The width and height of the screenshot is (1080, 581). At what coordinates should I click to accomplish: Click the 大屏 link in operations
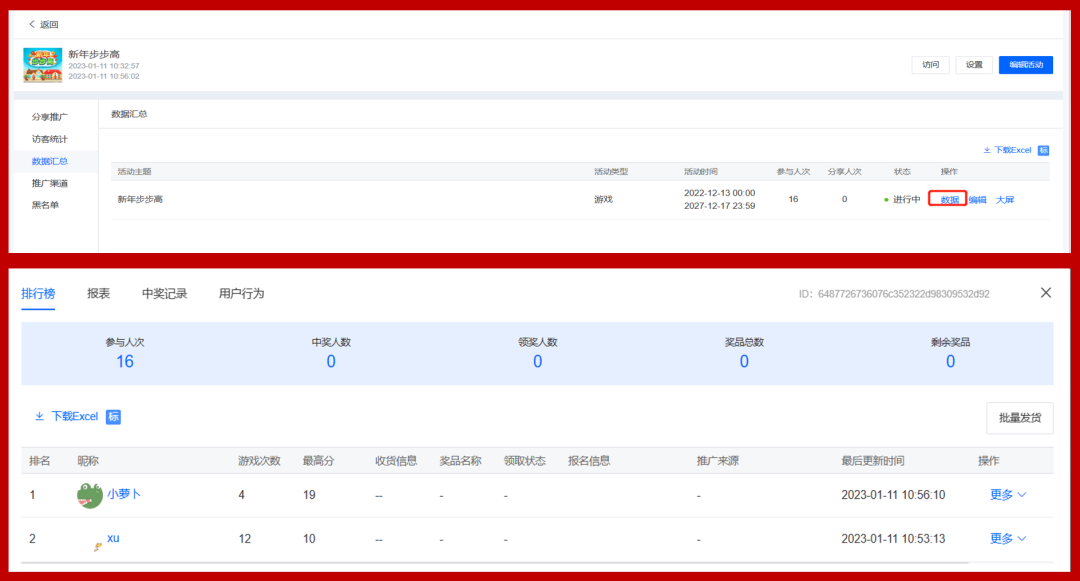1005,200
